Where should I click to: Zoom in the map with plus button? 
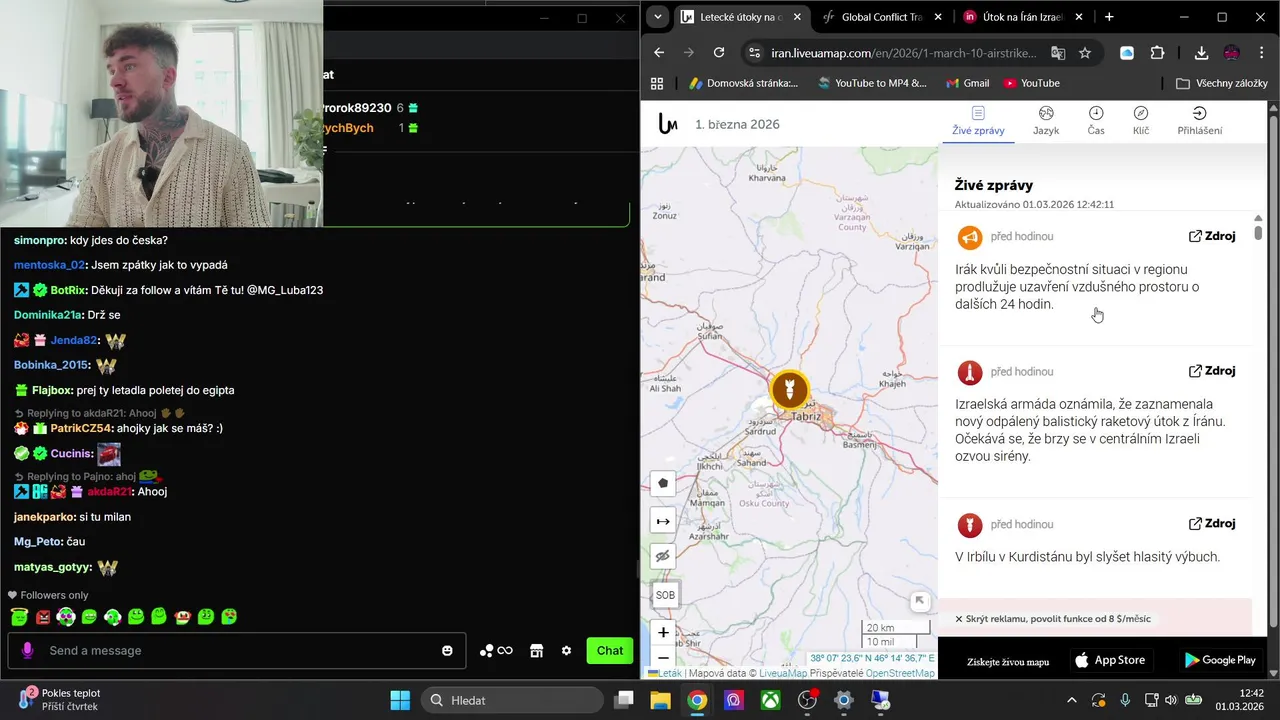pyautogui.click(x=663, y=632)
